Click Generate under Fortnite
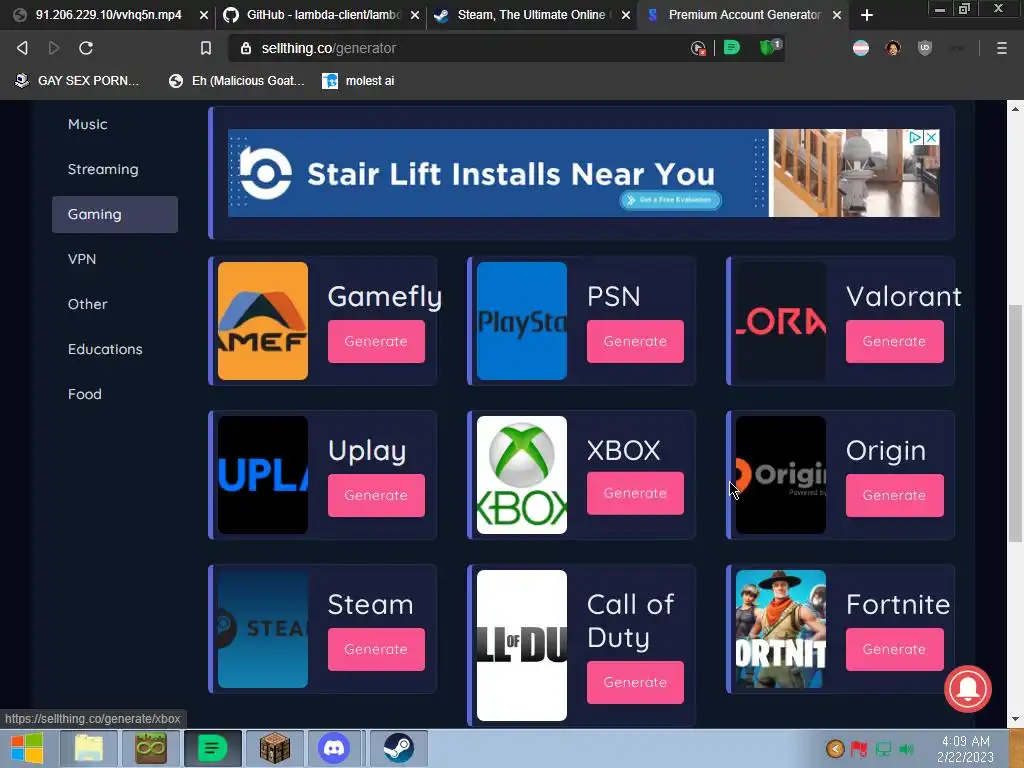Viewport: 1024px width, 768px height. 895,650
